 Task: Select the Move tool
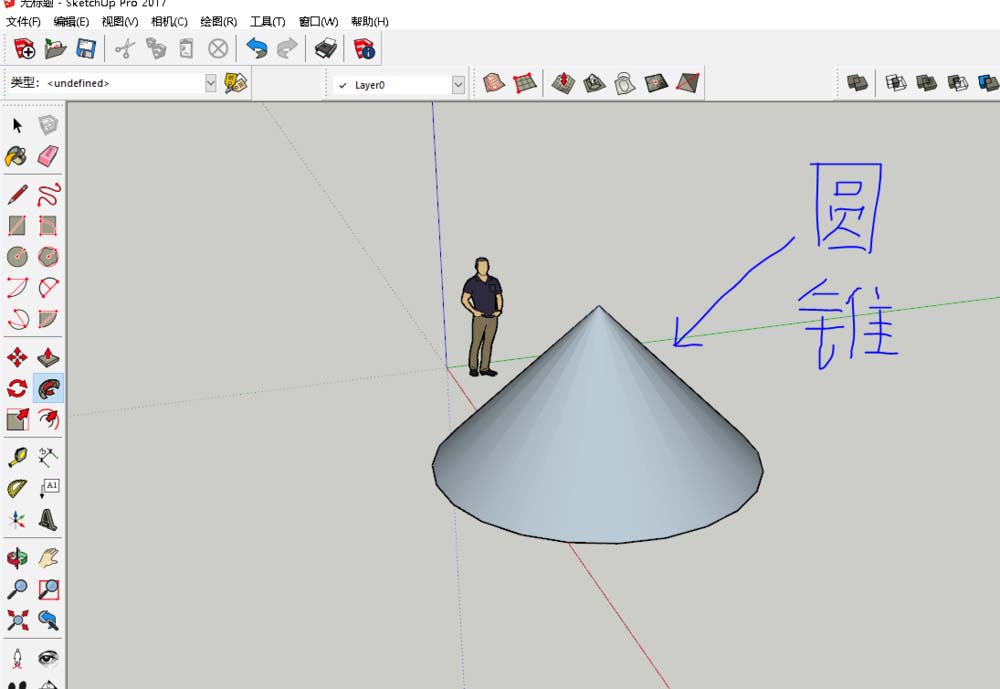click(x=17, y=357)
